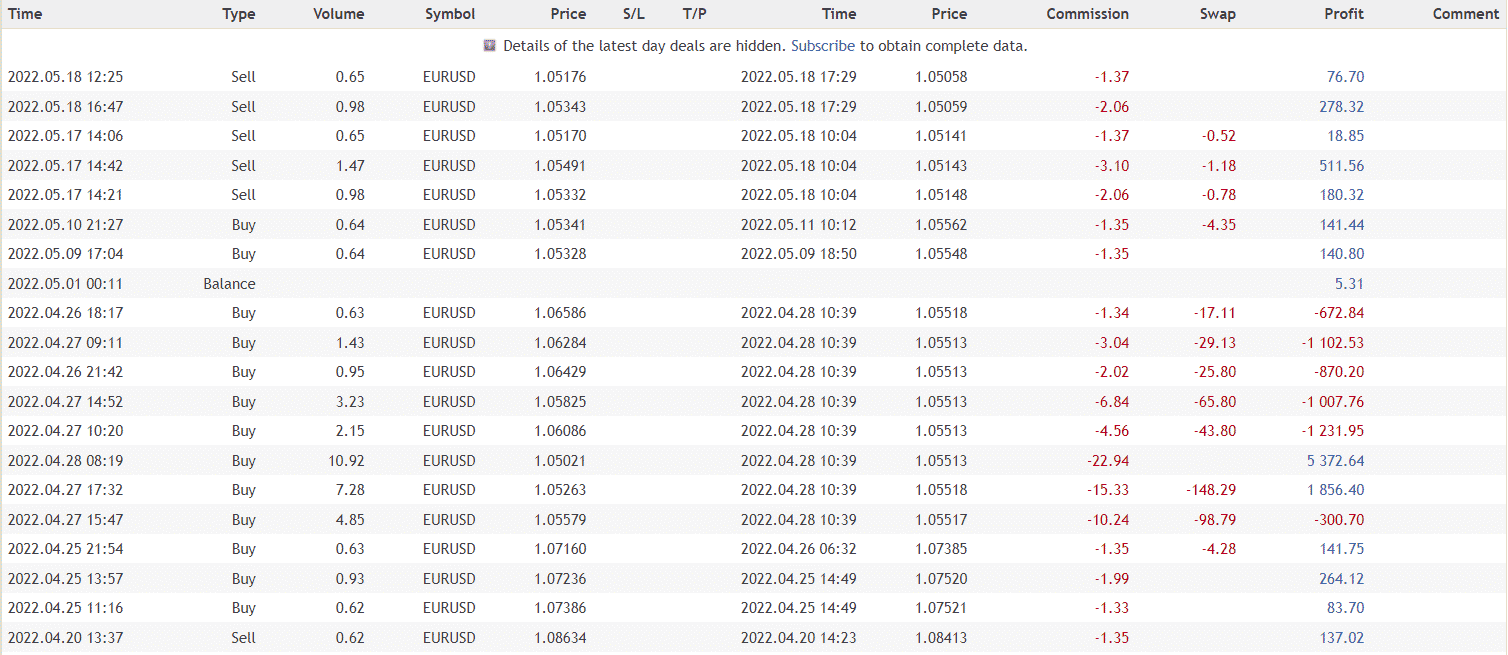
Task: Click close time 2022.04.26 06:32
Action: click(x=799, y=549)
